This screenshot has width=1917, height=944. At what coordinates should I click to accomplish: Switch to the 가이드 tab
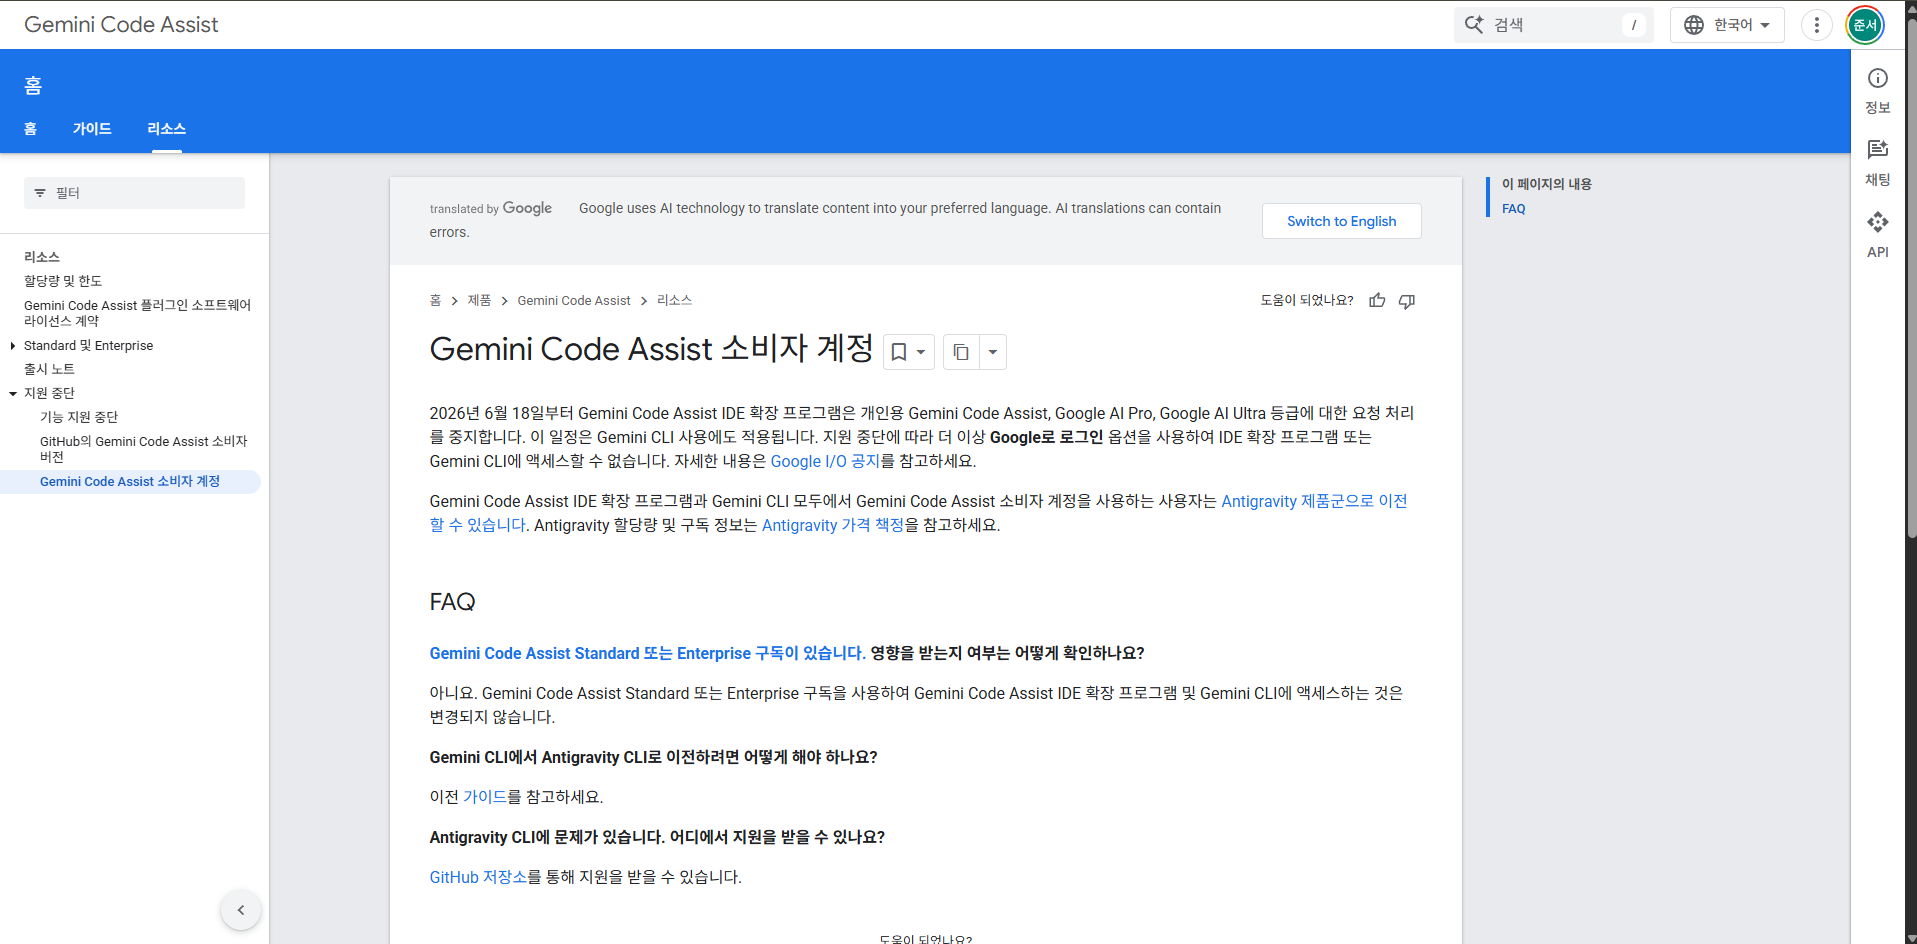pos(92,129)
